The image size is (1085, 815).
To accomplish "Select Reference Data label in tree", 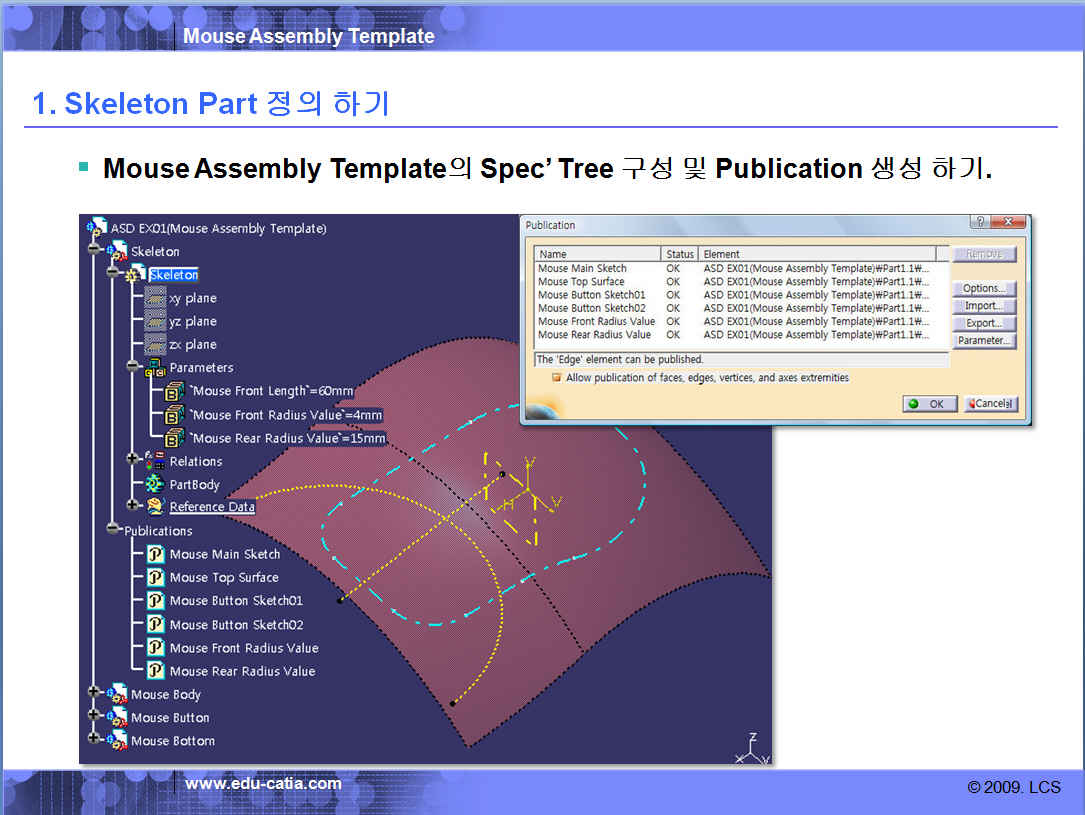I will [212, 506].
